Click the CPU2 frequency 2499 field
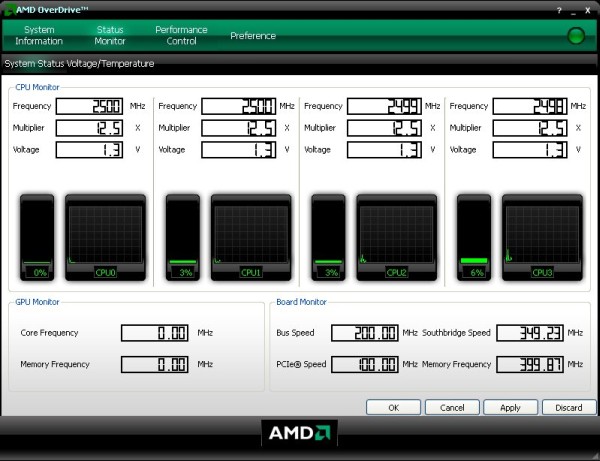600x461 pixels. (384, 106)
